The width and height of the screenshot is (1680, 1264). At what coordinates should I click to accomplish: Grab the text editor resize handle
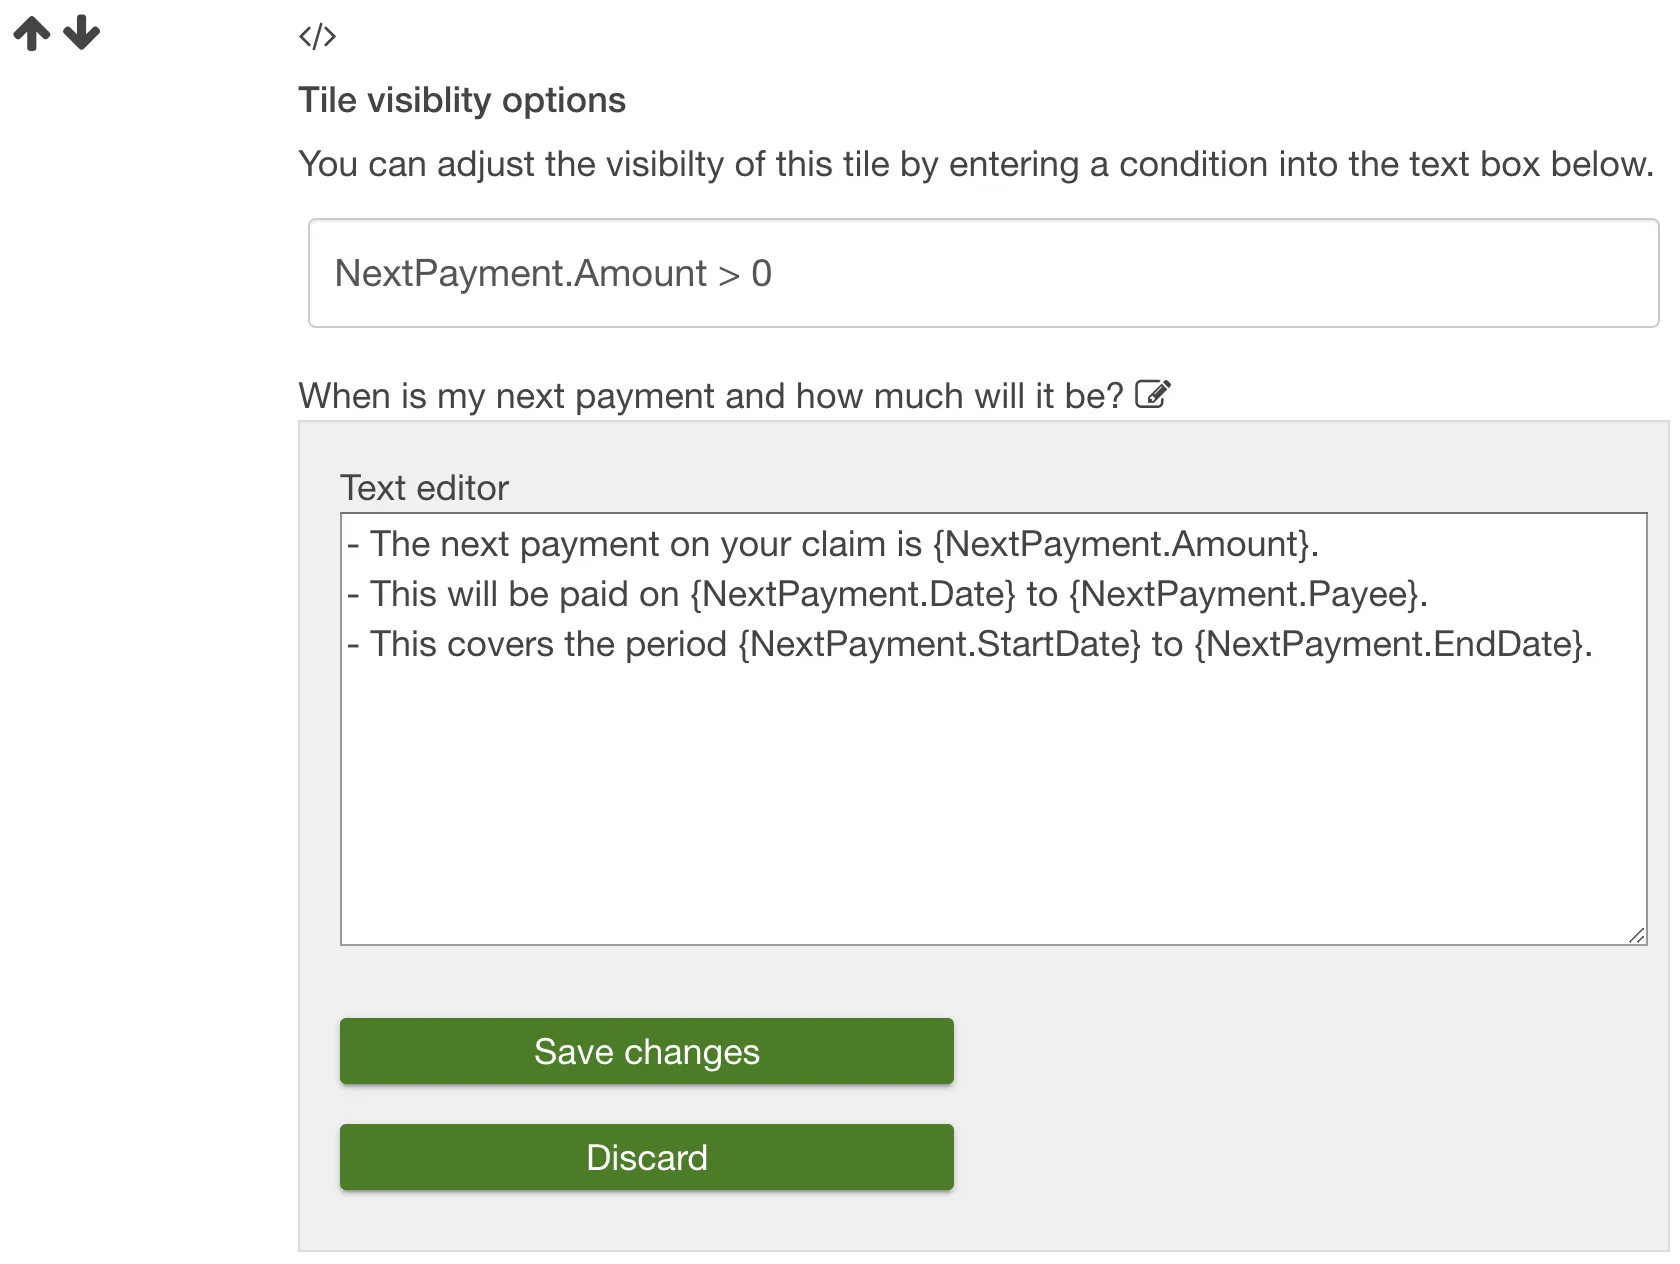click(1636, 935)
